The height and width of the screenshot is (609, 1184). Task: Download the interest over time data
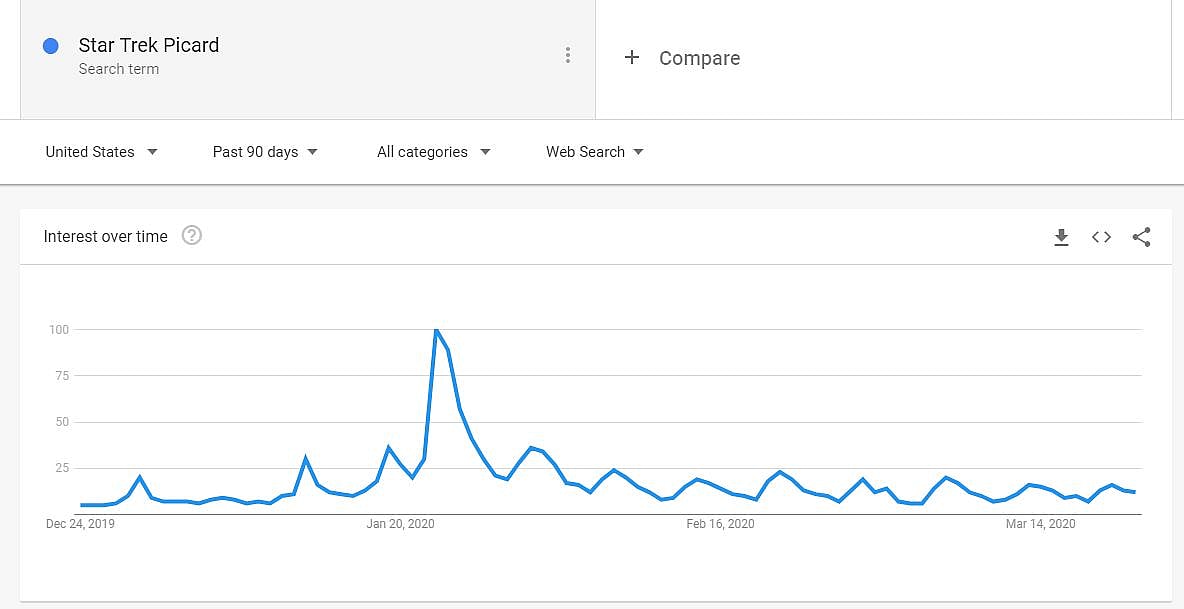[x=1061, y=237]
